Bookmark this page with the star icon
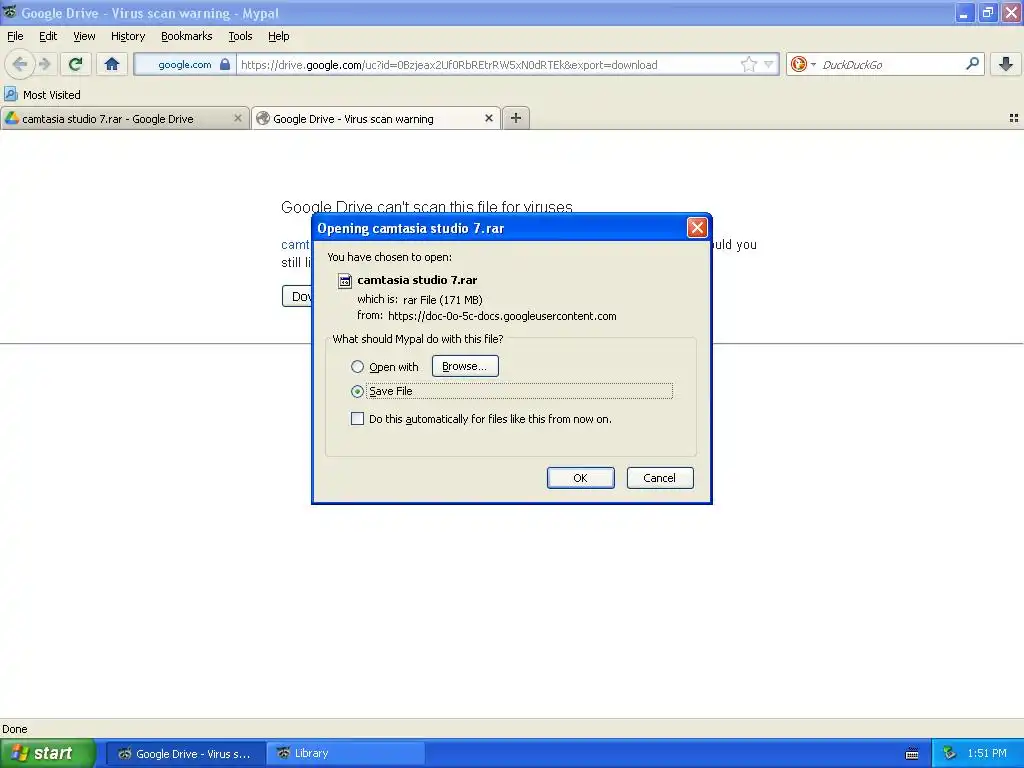Screen dimensions: 1024x768 point(748,64)
